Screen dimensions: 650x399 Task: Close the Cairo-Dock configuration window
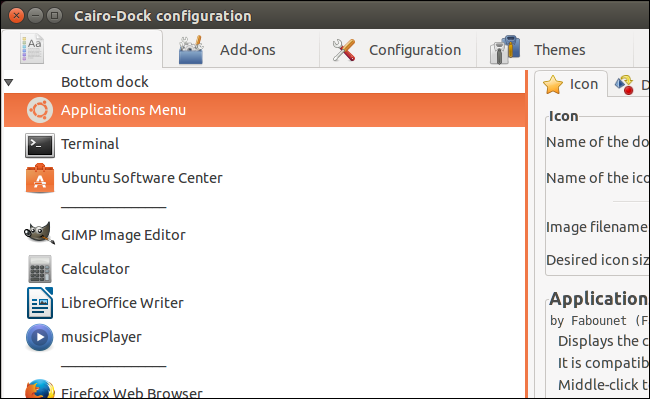pyautogui.click(x=16, y=16)
